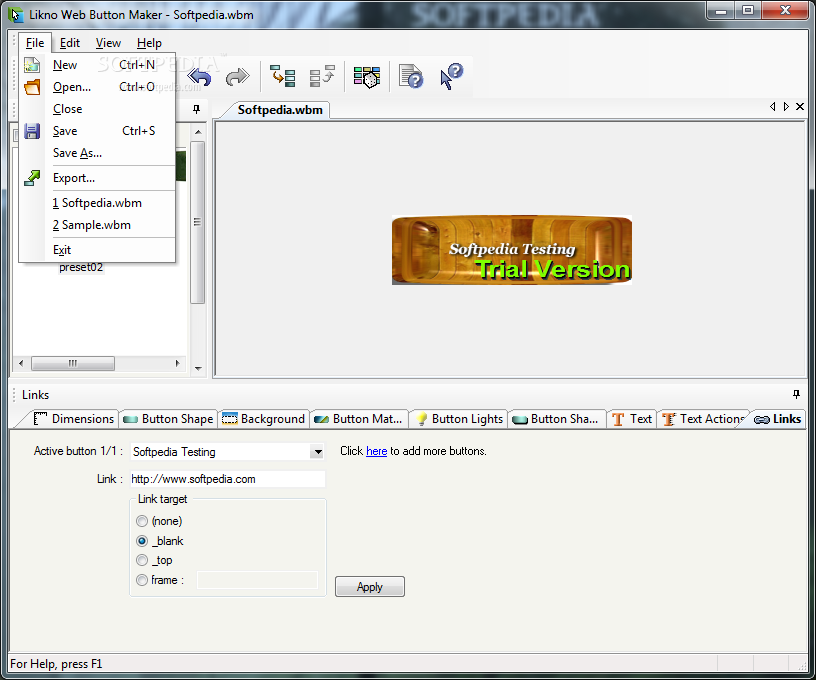816x680 pixels.
Task: Switch to the Links tab
Action: (777, 419)
